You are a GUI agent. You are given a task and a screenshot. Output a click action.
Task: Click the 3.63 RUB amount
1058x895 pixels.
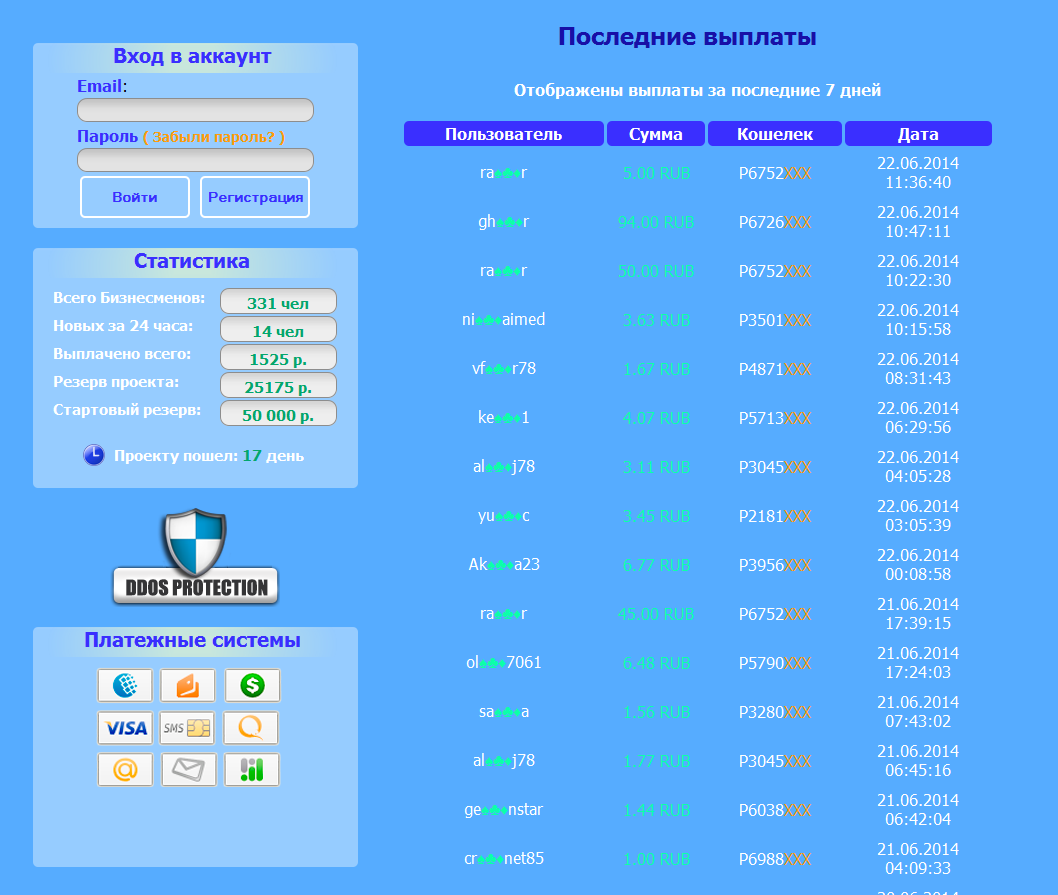pos(656,321)
